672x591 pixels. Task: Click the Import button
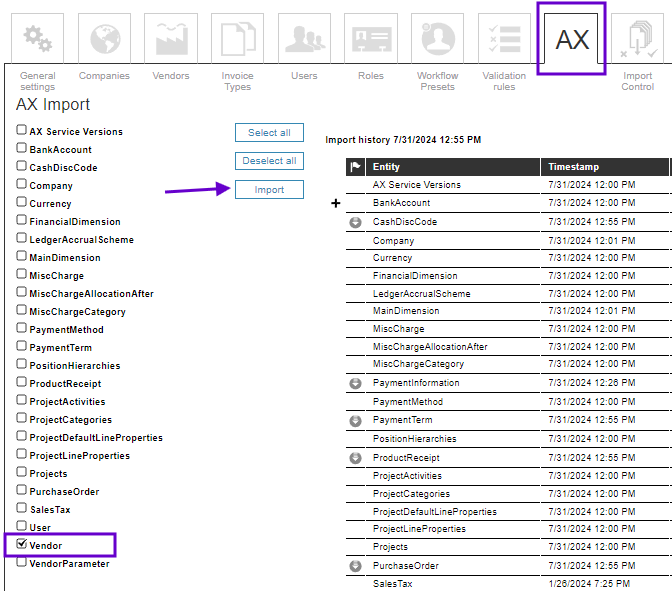[269, 189]
